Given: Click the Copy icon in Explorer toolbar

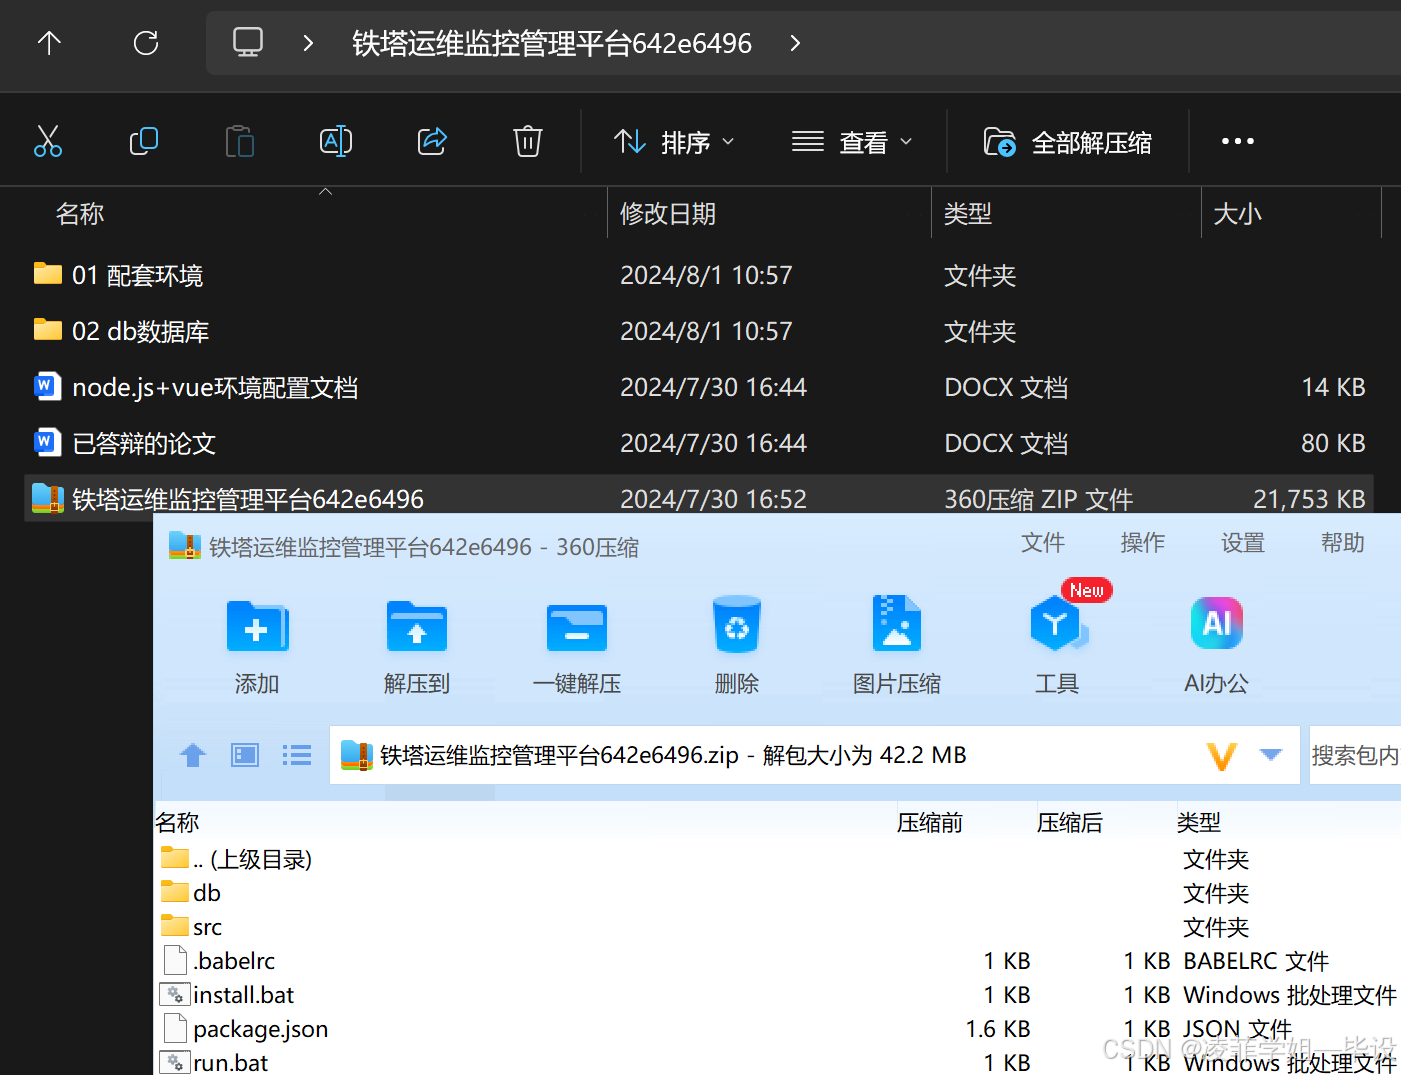Looking at the screenshot, I should pyautogui.click(x=144, y=141).
